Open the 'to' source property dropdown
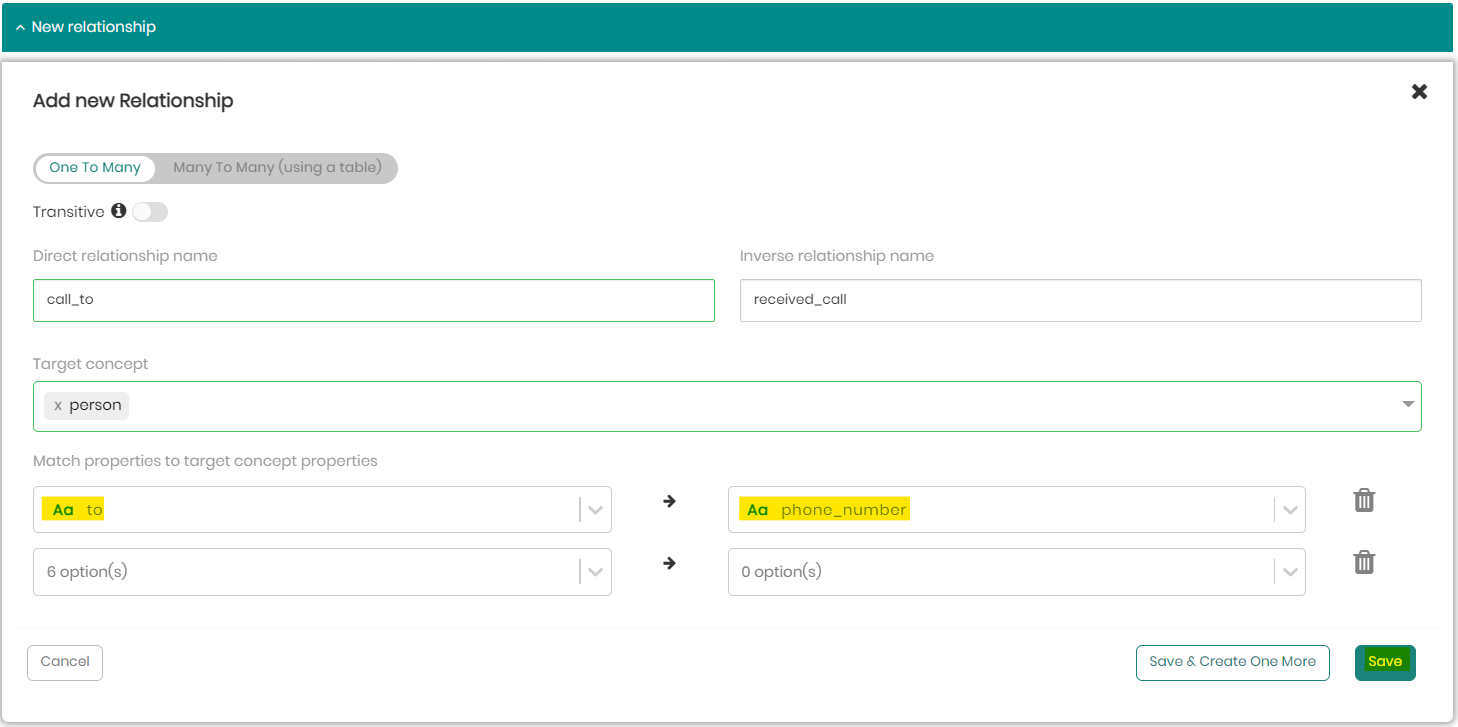 click(595, 510)
